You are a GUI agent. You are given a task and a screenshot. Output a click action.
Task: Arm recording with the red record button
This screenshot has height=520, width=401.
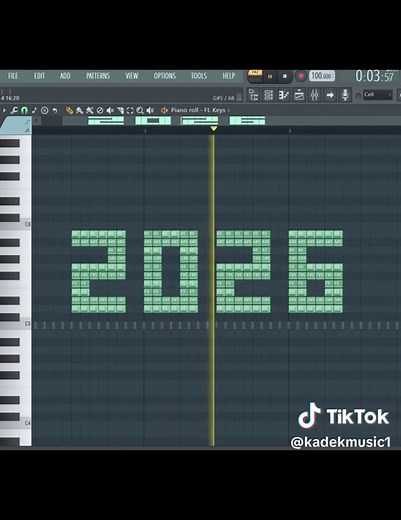(x=301, y=76)
